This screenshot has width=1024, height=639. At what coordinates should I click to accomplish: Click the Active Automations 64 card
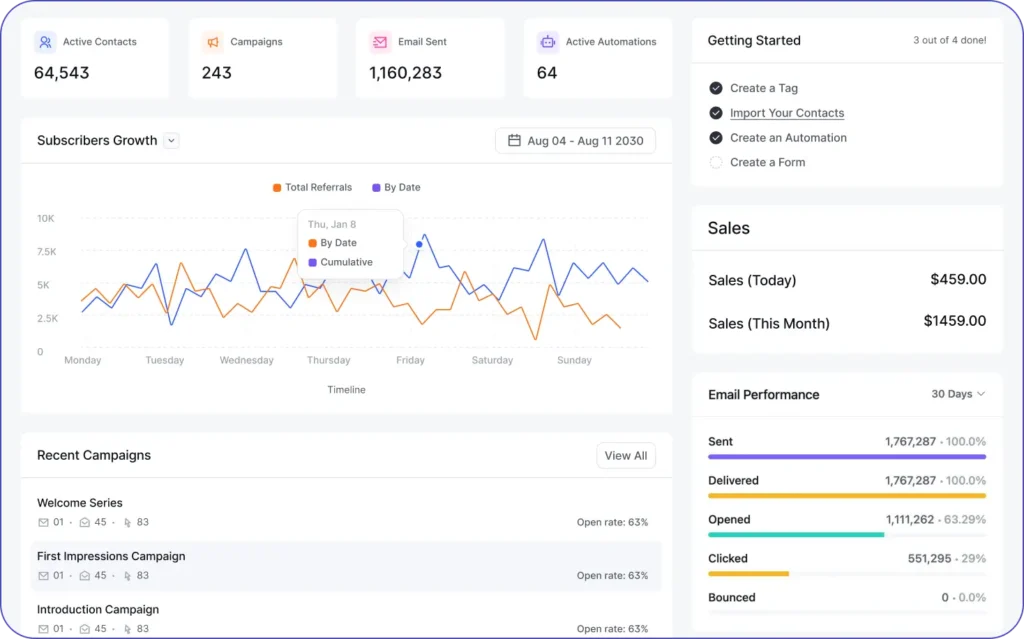(x=598, y=58)
